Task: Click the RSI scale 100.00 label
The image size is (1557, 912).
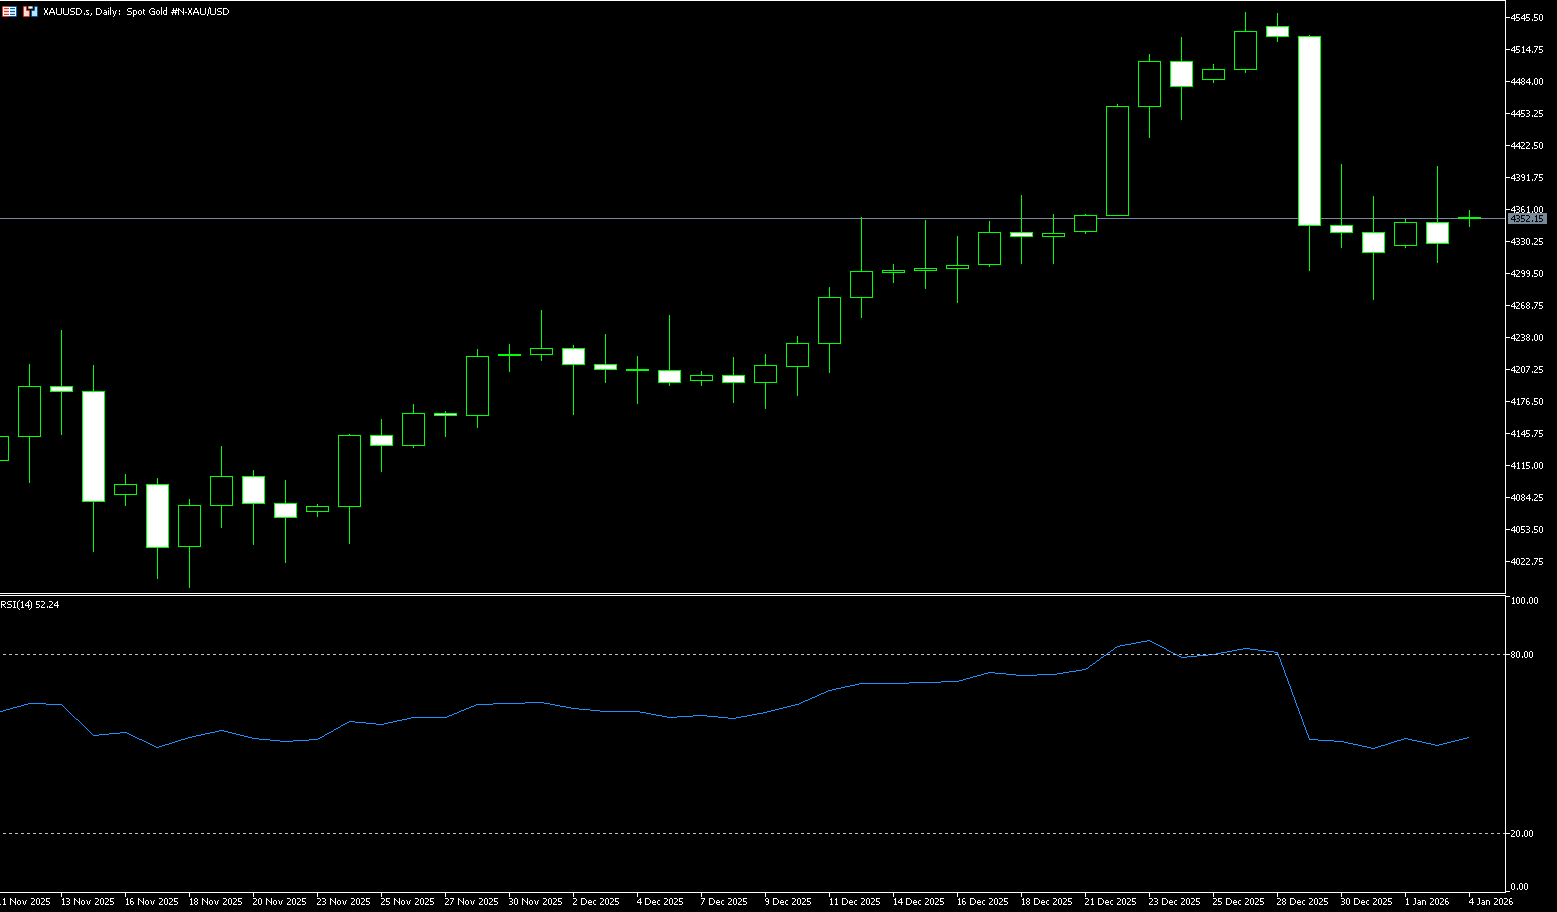Action: click(x=1524, y=601)
